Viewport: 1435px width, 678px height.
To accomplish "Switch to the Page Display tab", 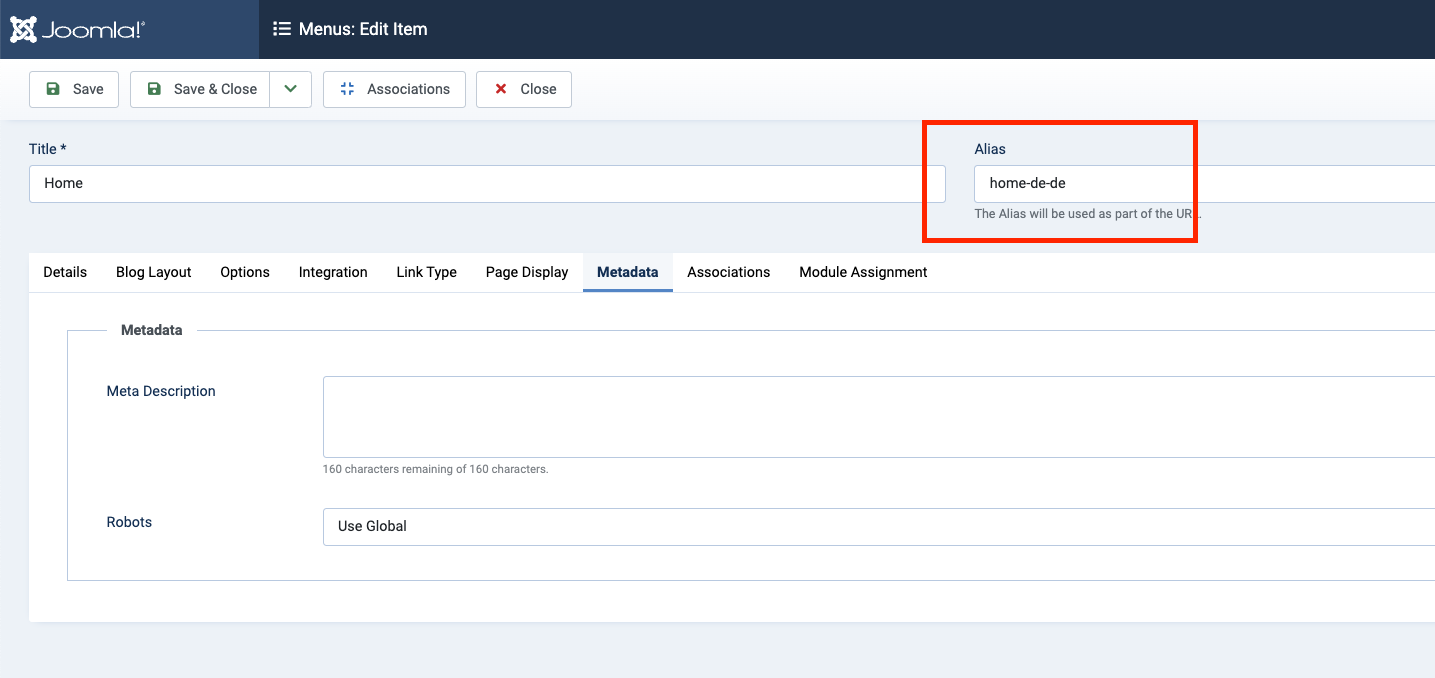I will [x=527, y=272].
